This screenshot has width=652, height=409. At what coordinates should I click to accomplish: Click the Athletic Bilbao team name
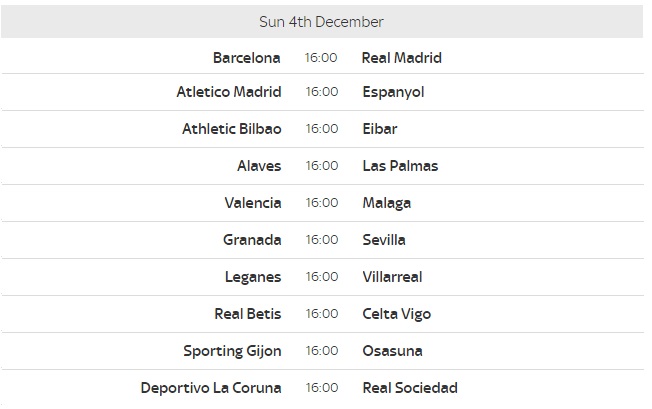click(x=232, y=129)
